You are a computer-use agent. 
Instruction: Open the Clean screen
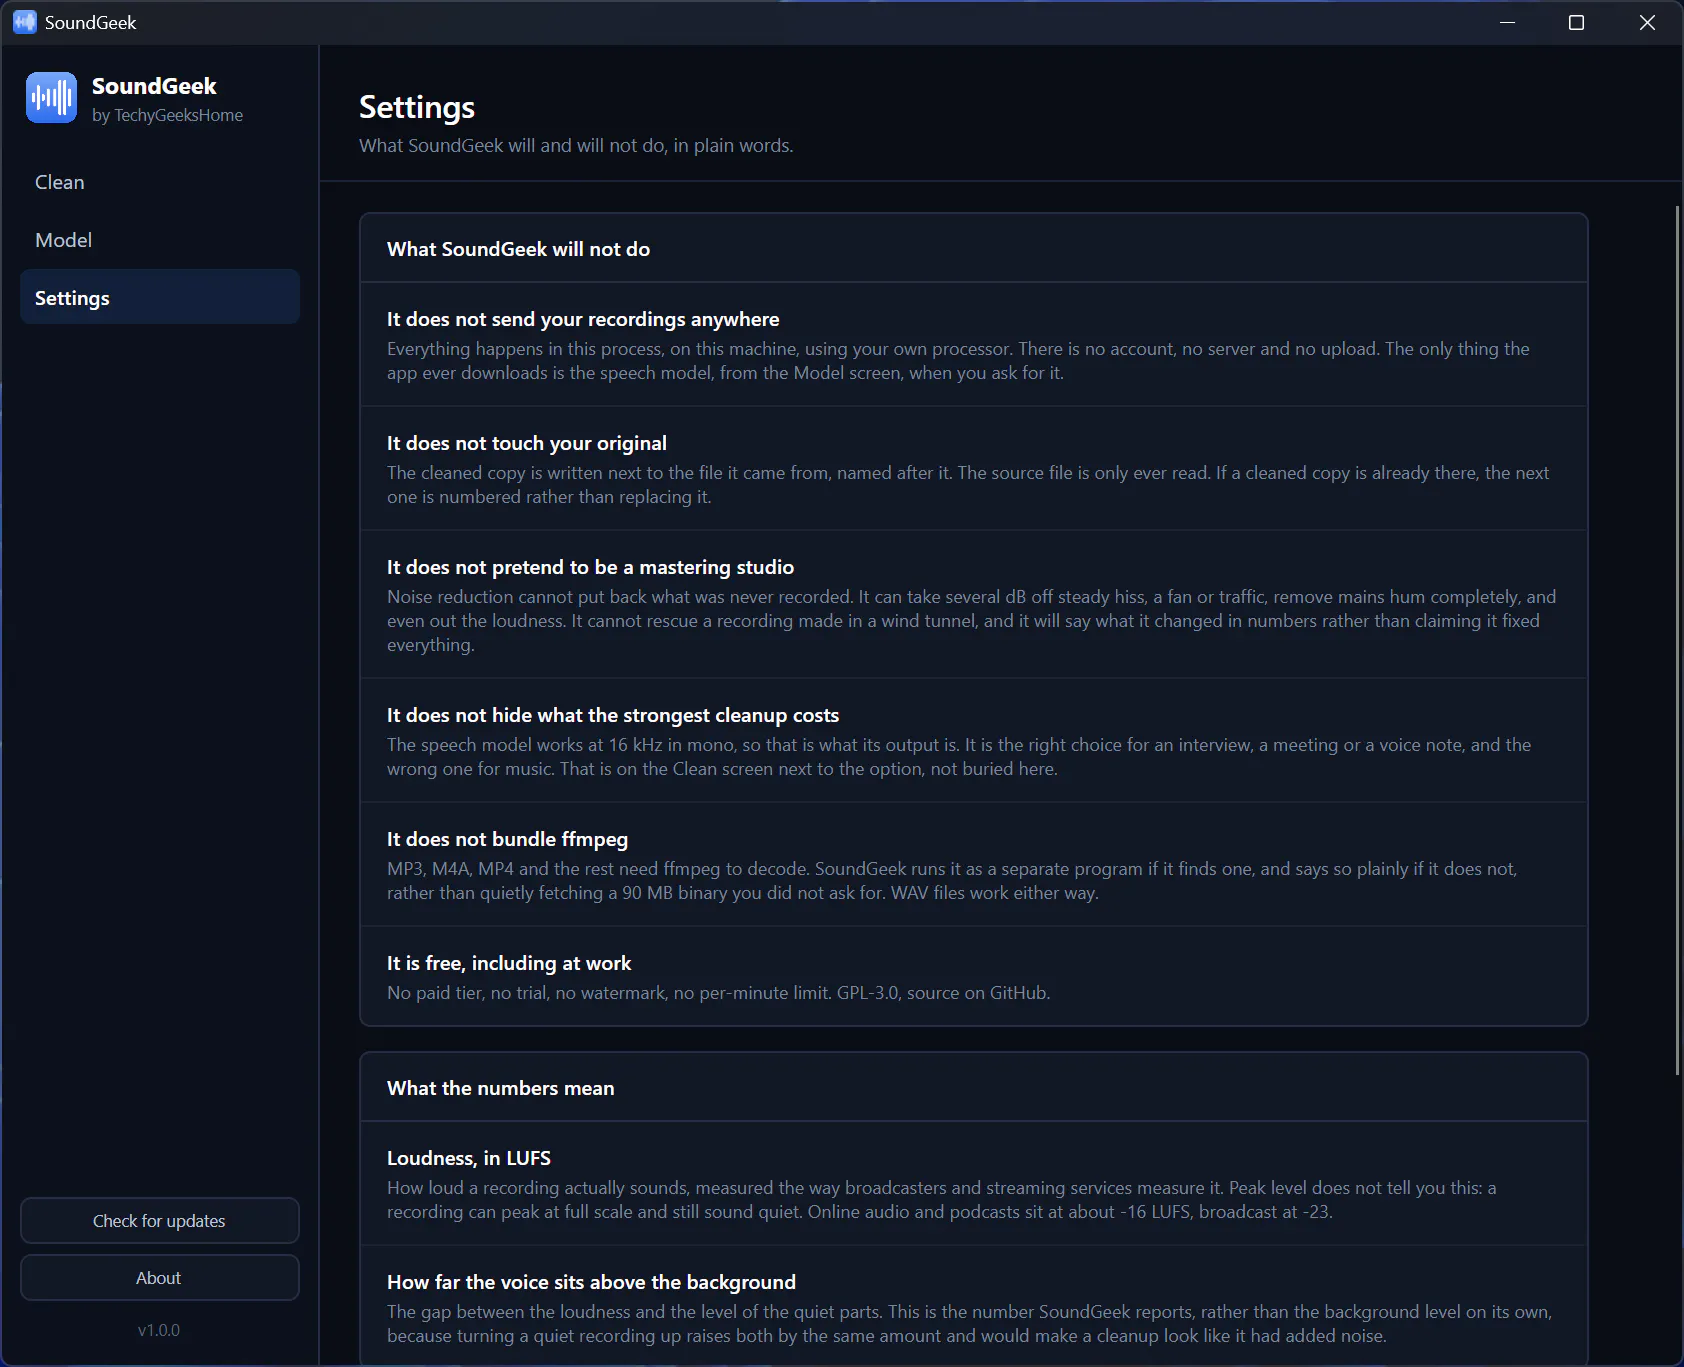pyautogui.click(x=160, y=182)
